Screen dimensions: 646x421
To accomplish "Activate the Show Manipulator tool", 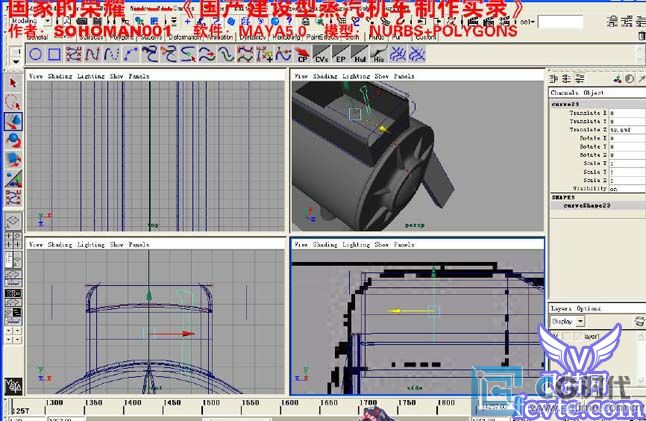I will [13, 179].
